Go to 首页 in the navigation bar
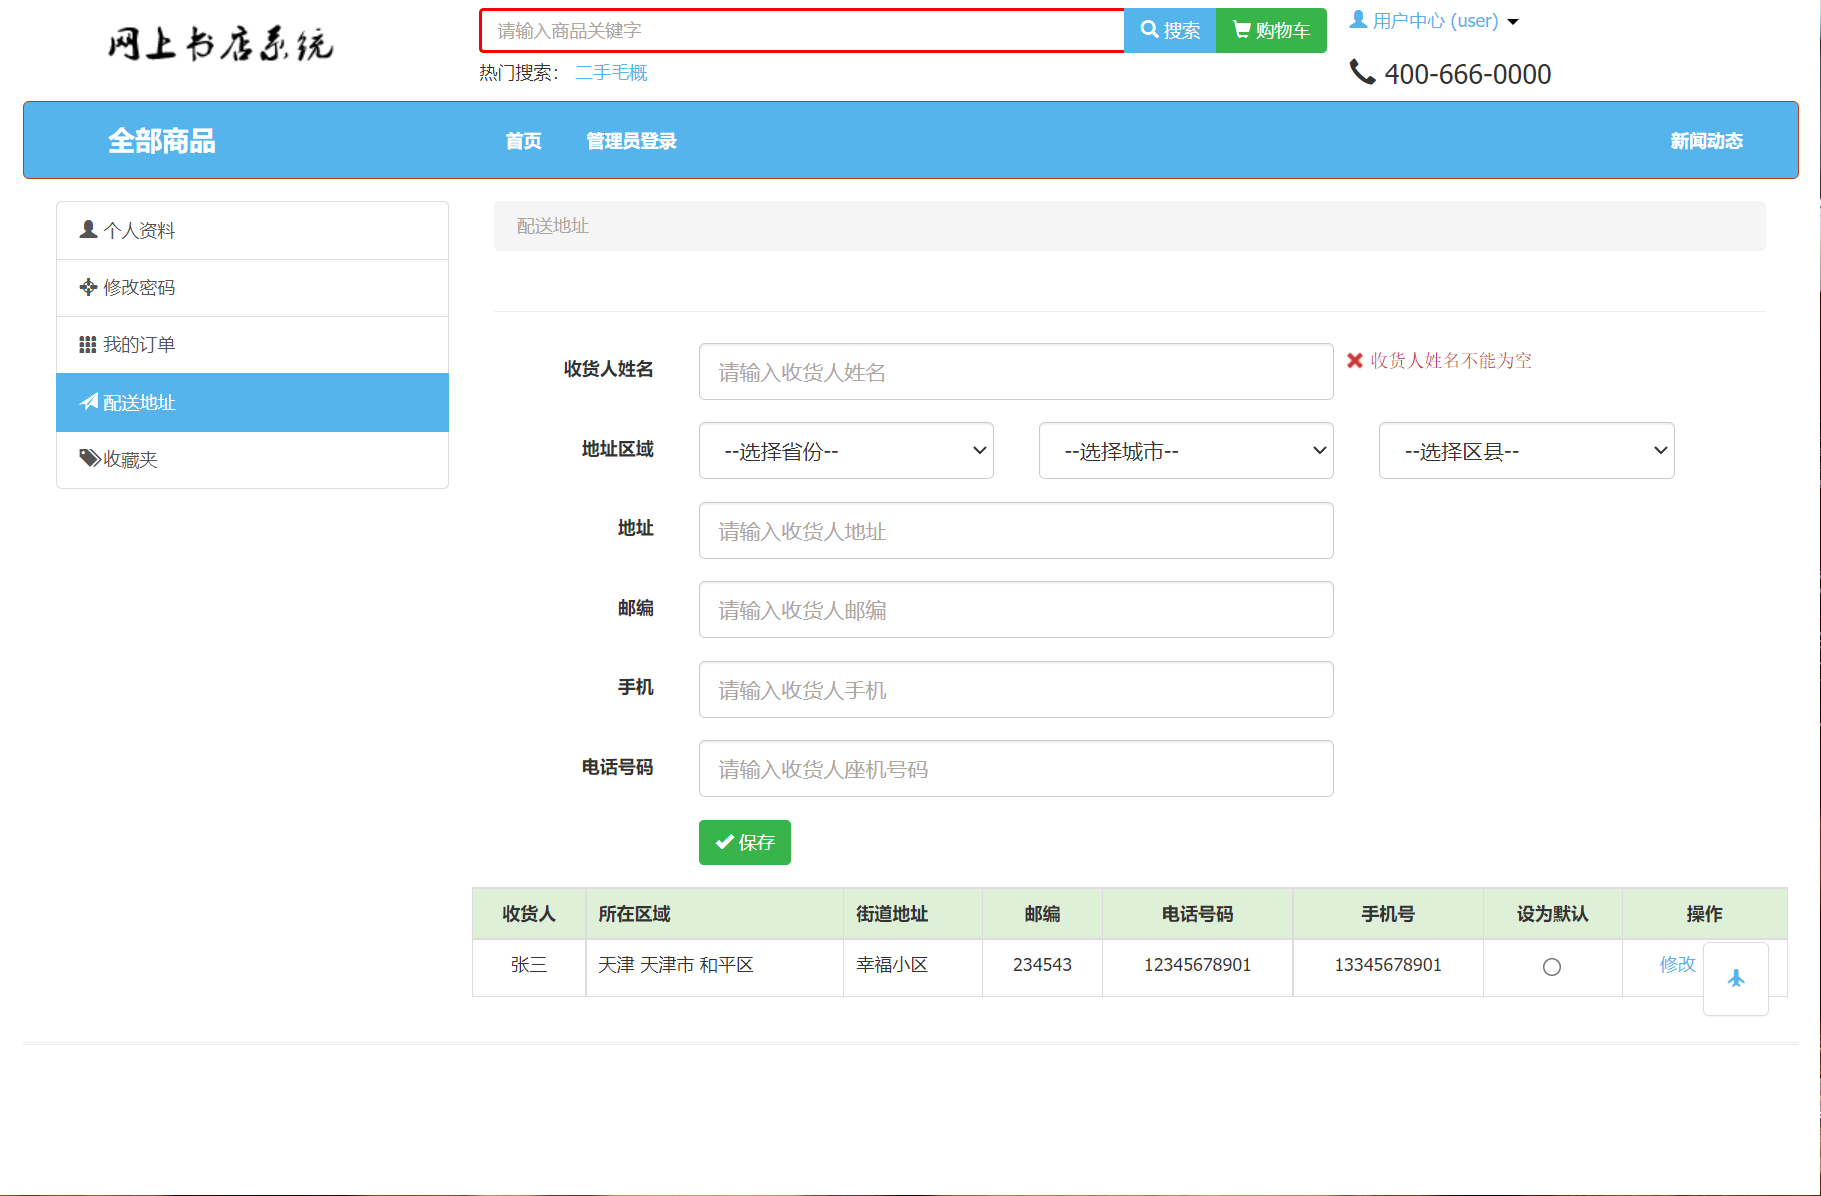 click(x=522, y=141)
